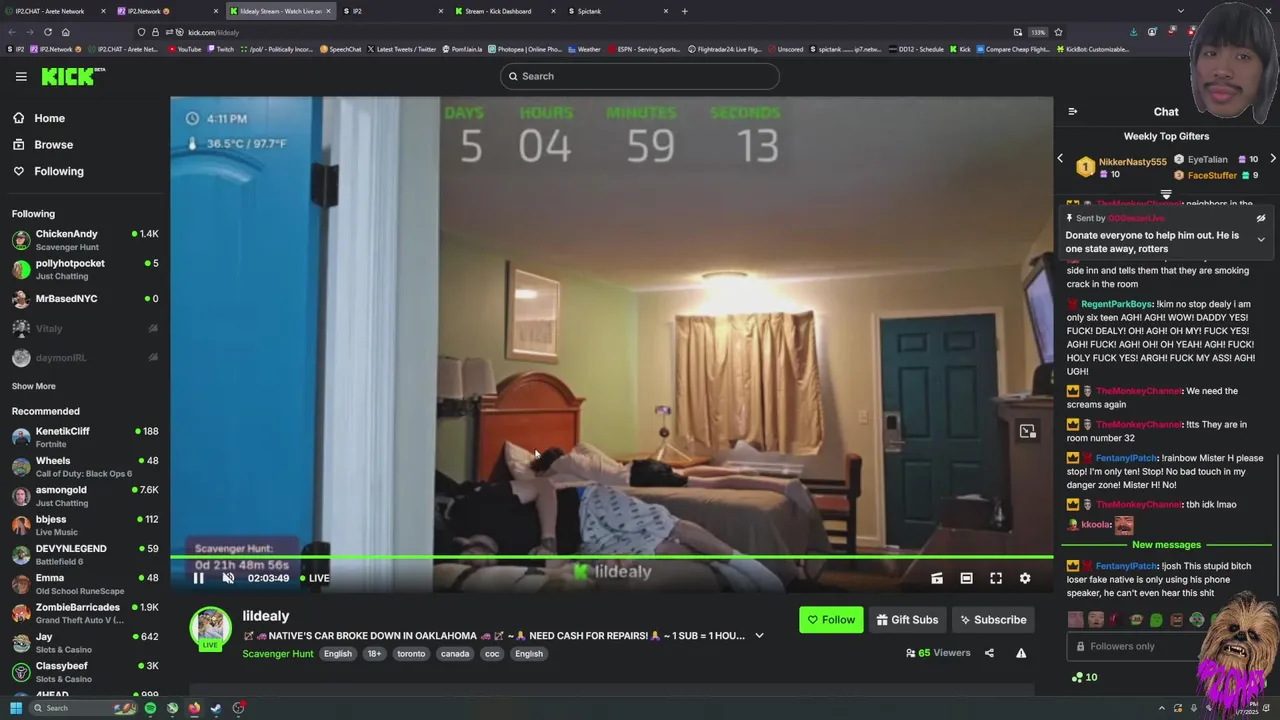
Task: Go to browser home page
Action: (x=66, y=32)
